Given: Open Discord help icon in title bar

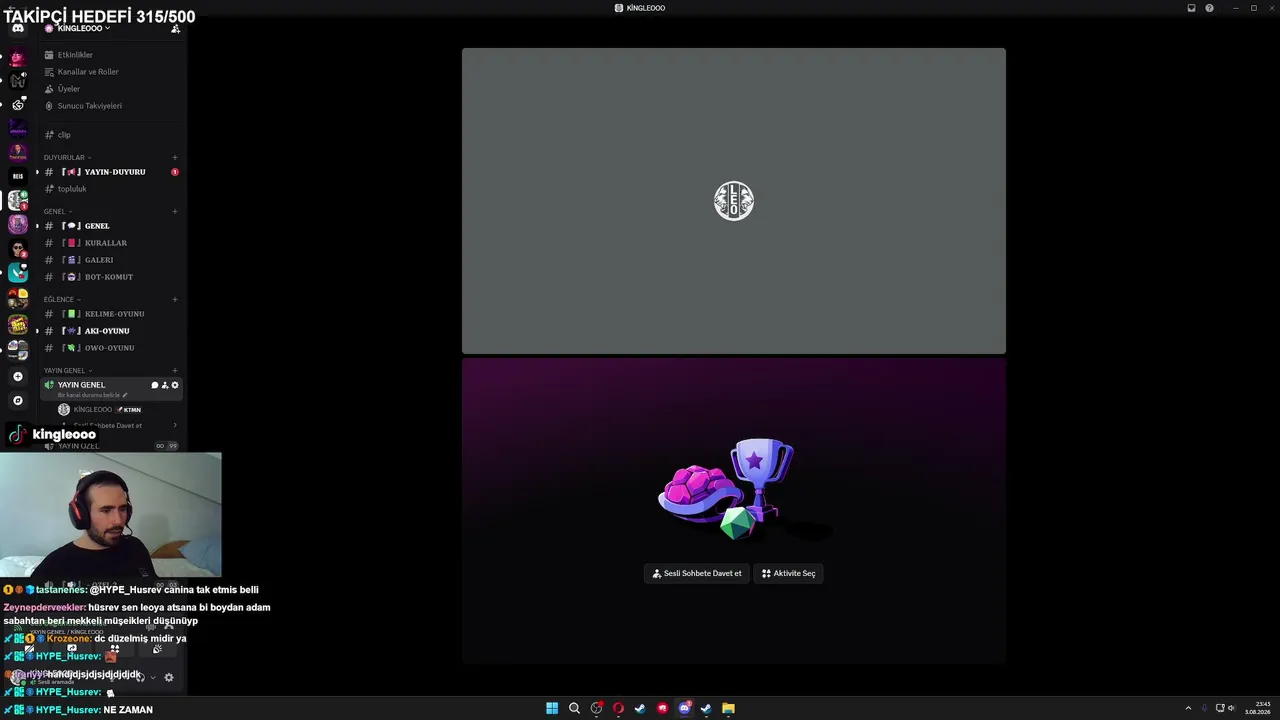Looking at the screenshot, I should (1209, 8).
